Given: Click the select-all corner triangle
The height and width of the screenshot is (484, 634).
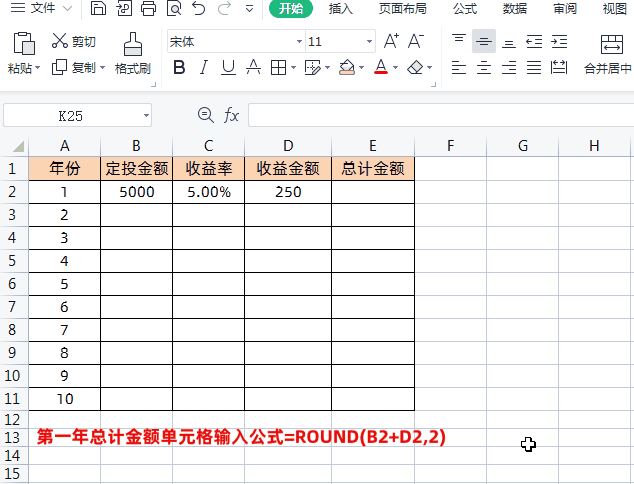Looking at the screenshot, I should click(x=18, y=146).
